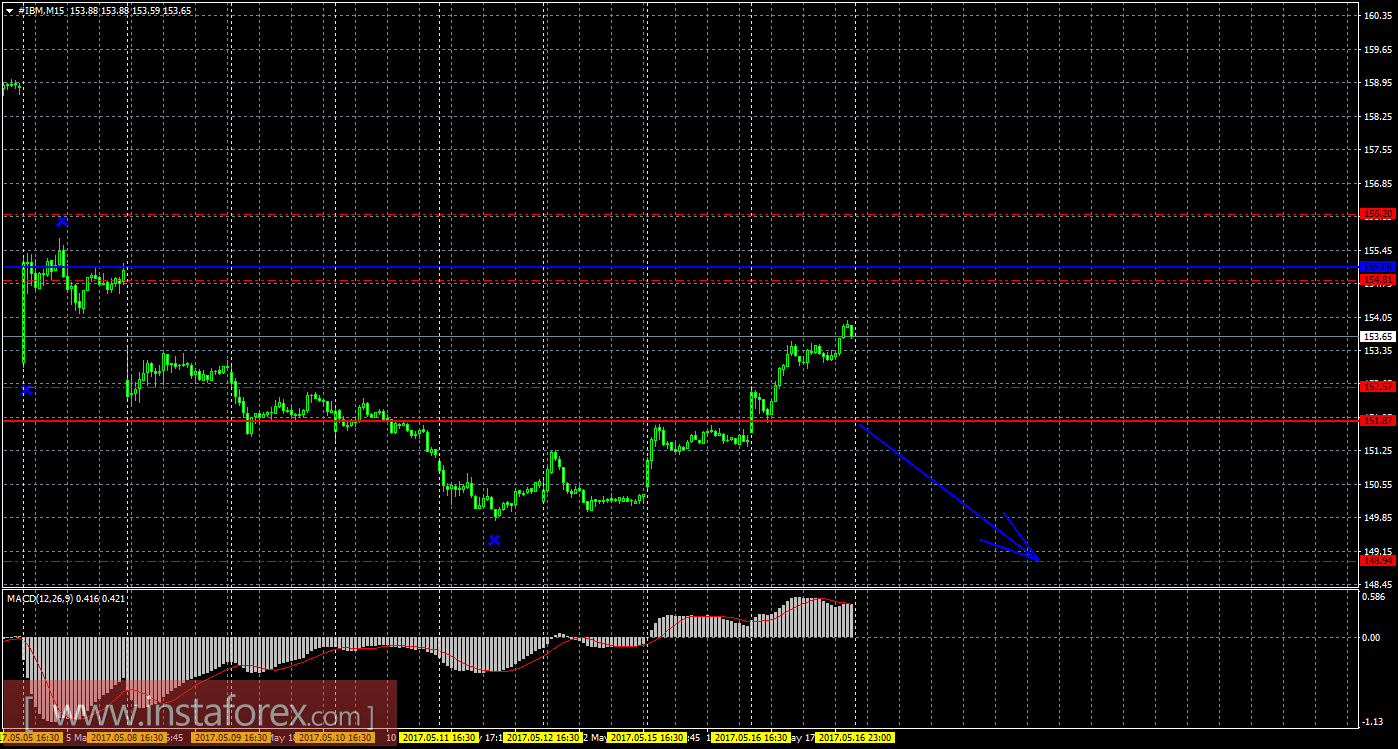This screenshot has height=749, width=1398.
Task: Click the red 152.57 price level label
Action: tap(1379, 385)
